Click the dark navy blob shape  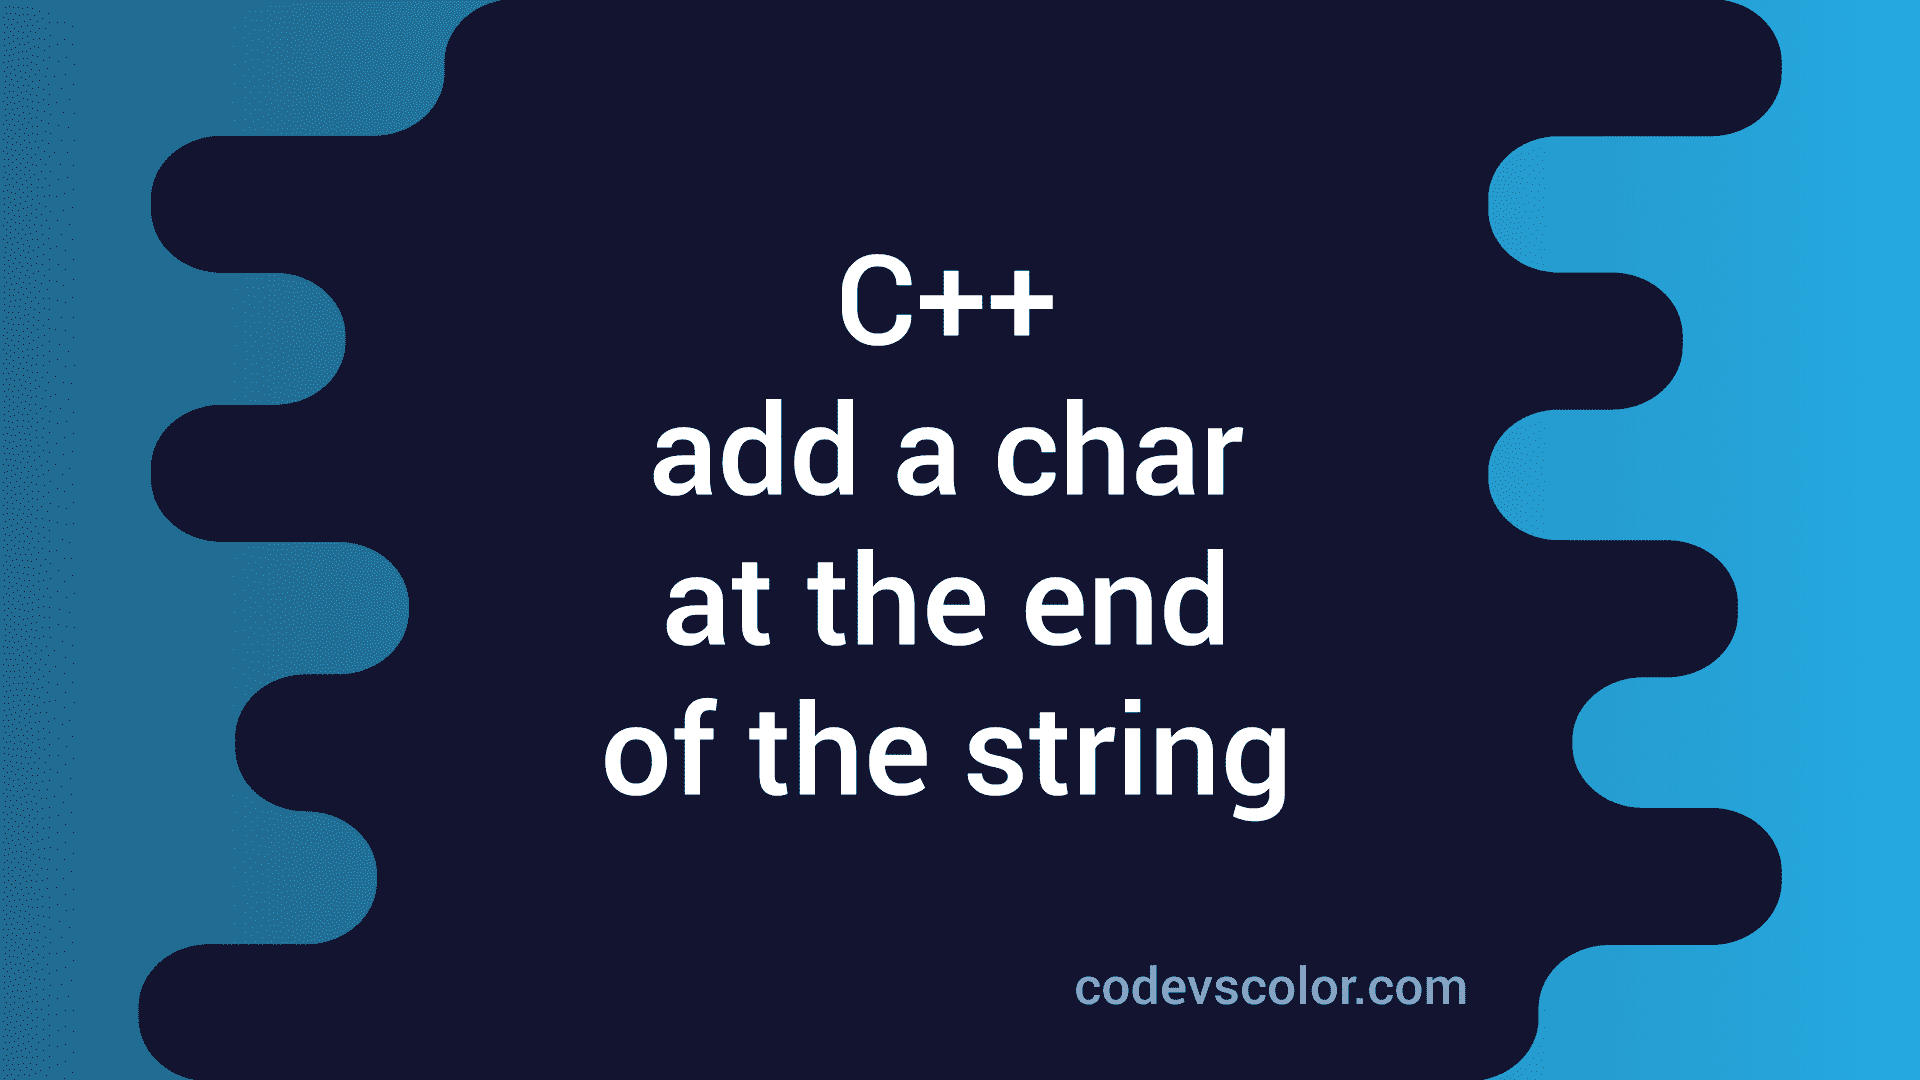(960, 541)
